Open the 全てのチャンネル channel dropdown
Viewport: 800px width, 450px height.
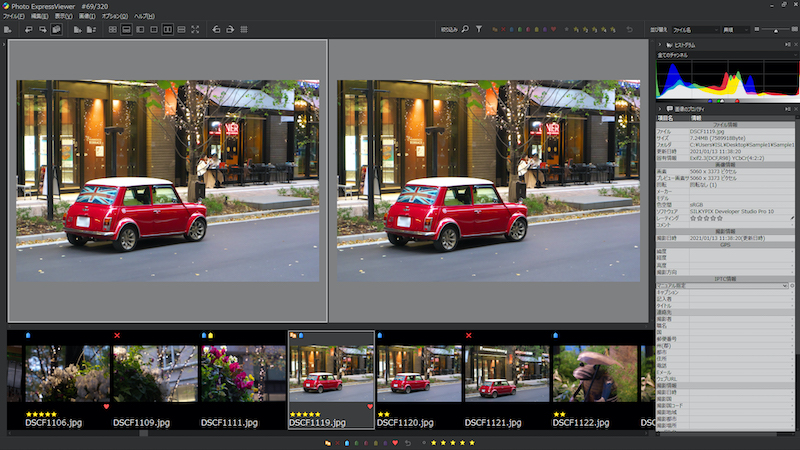click(x=727, y=55)
